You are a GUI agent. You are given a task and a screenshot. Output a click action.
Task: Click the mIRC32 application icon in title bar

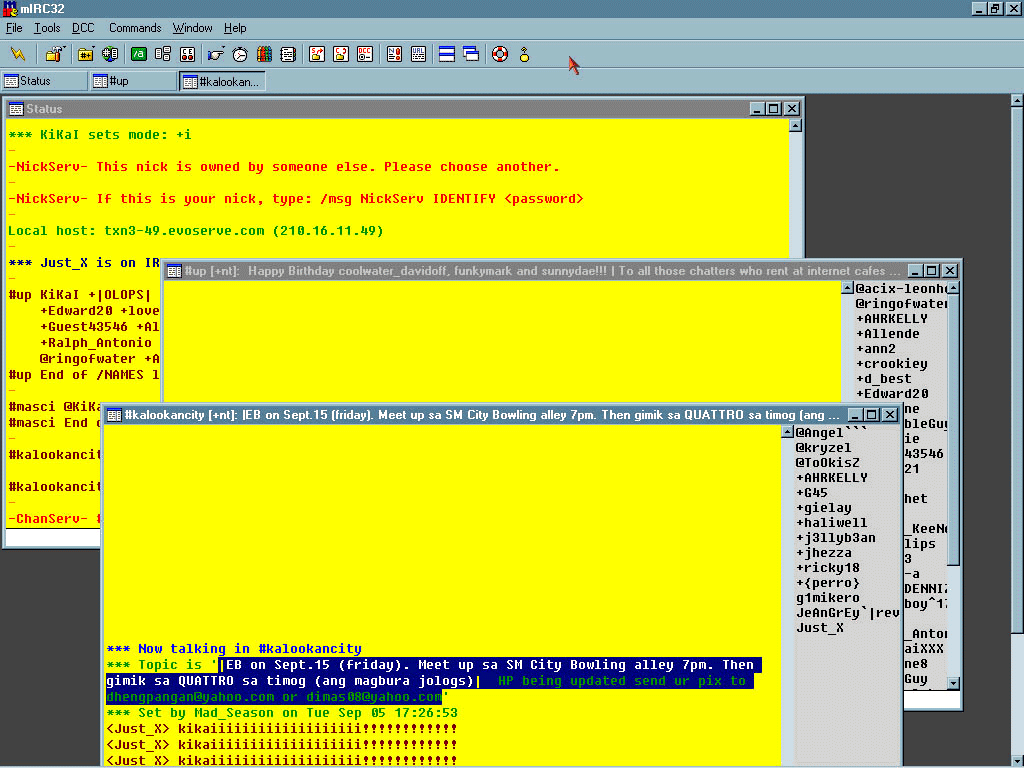click(x=10, y=8)
